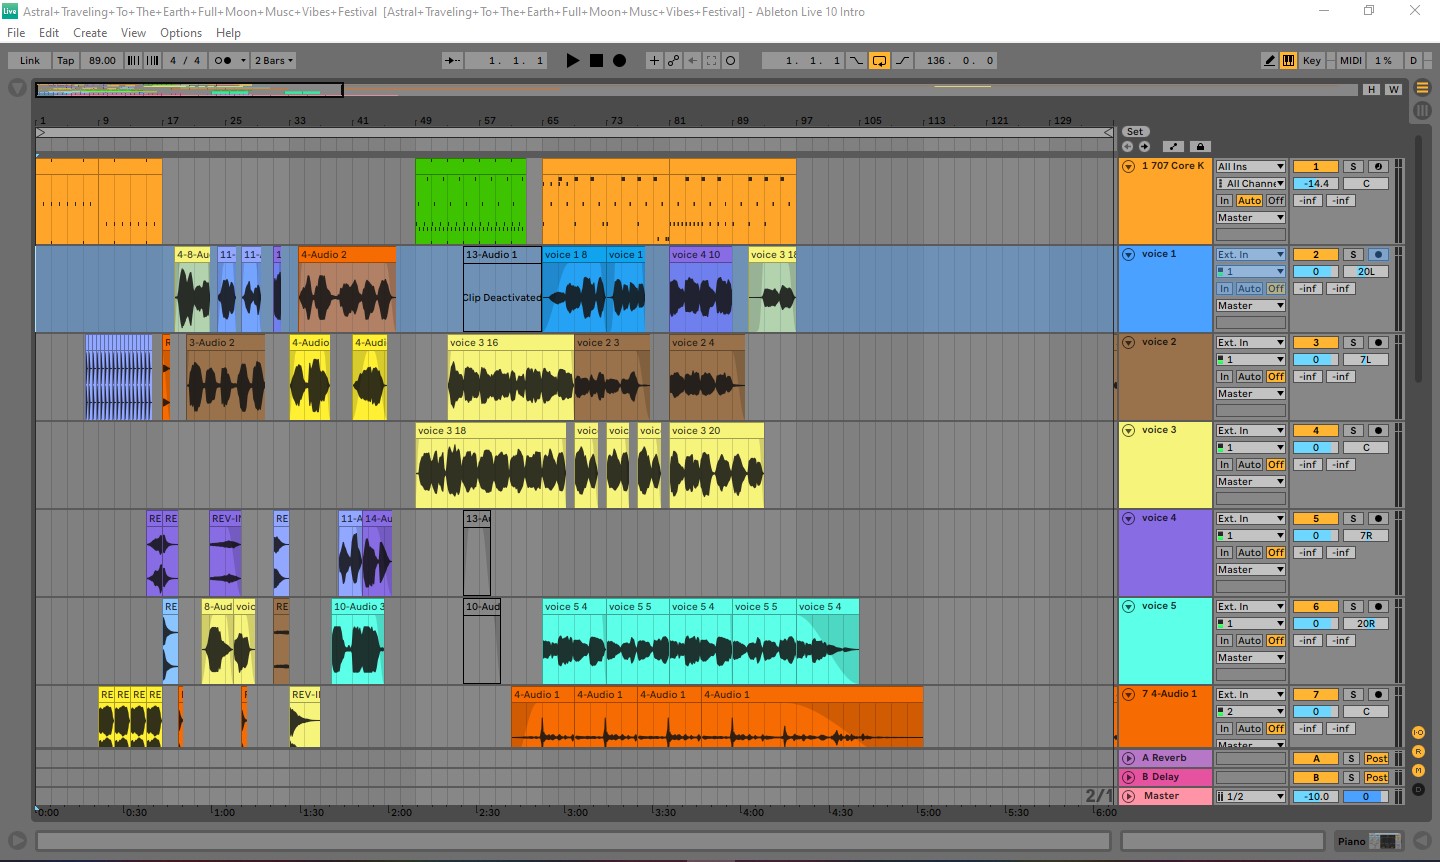The image size is (1440, 862).
Task: Toggle the metronome button
Action: [222, 61]
